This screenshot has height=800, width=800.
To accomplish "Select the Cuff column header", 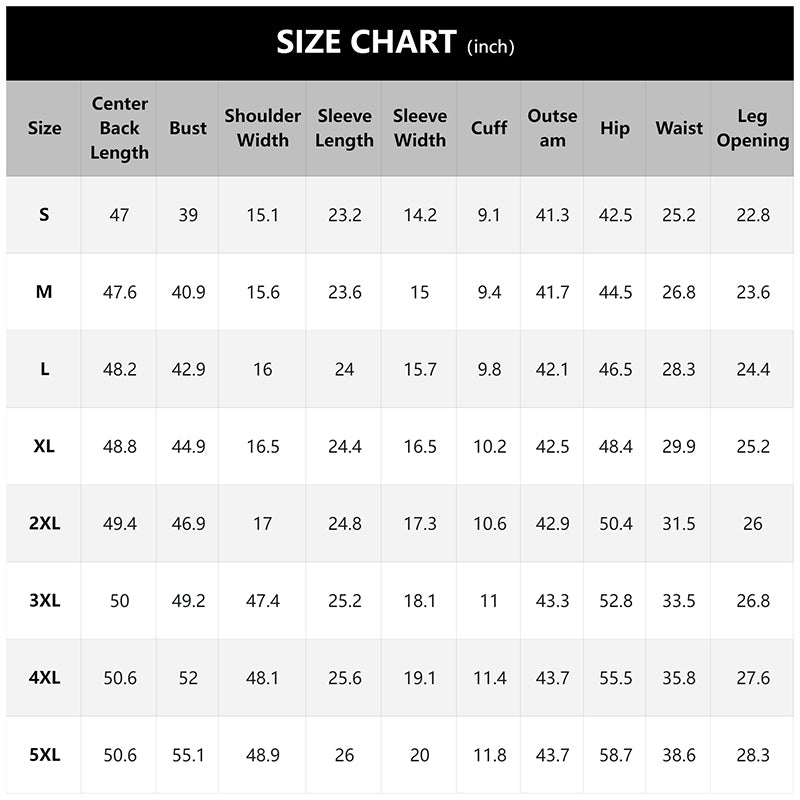I will coord(489,128).
